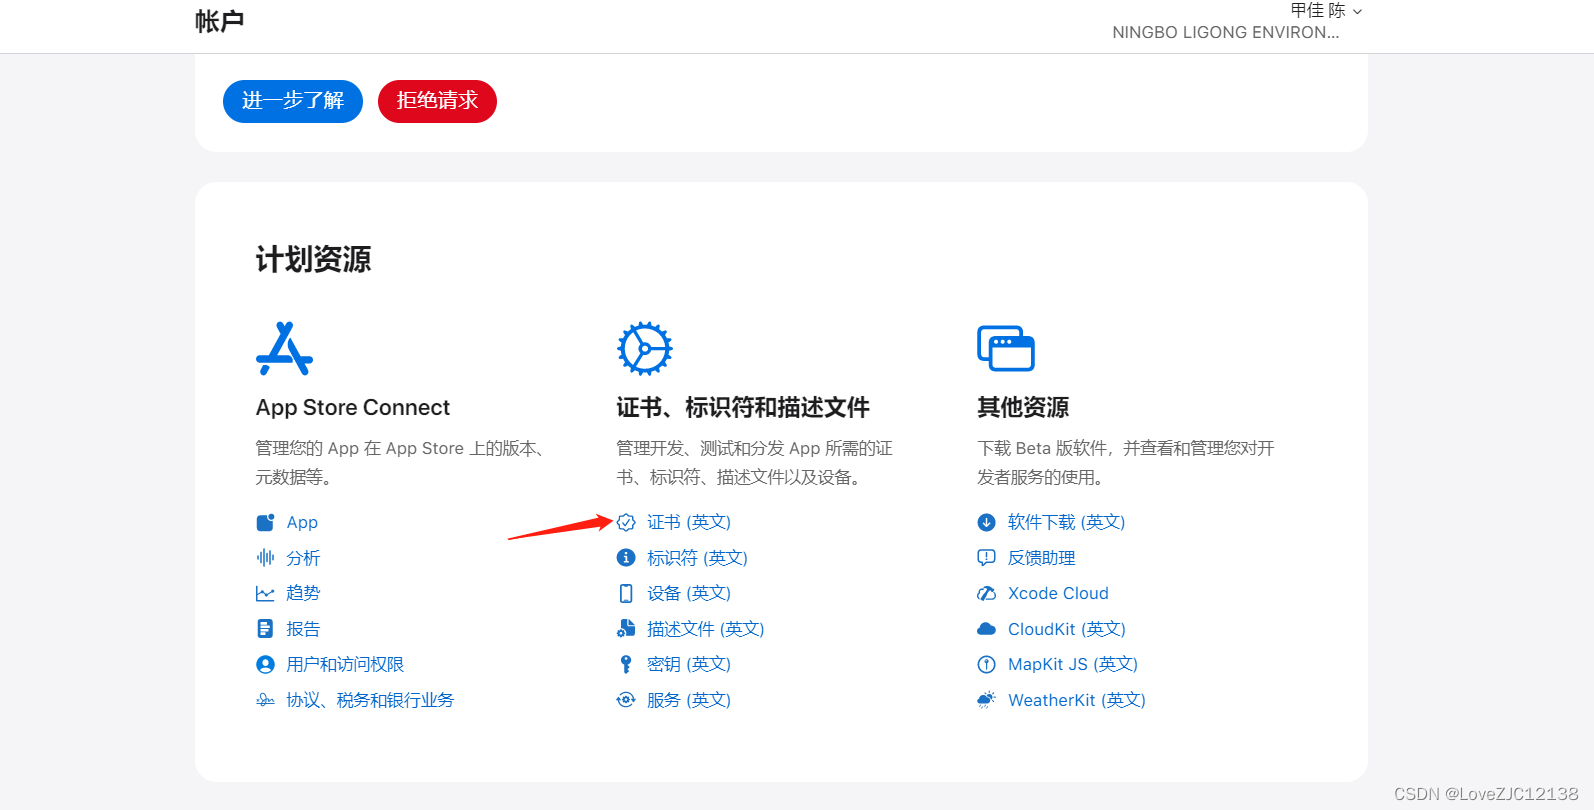The width and height of the screenshot is (1594, 810).
Task: Click the 分析 waveform icon
Action: point(265,558)
